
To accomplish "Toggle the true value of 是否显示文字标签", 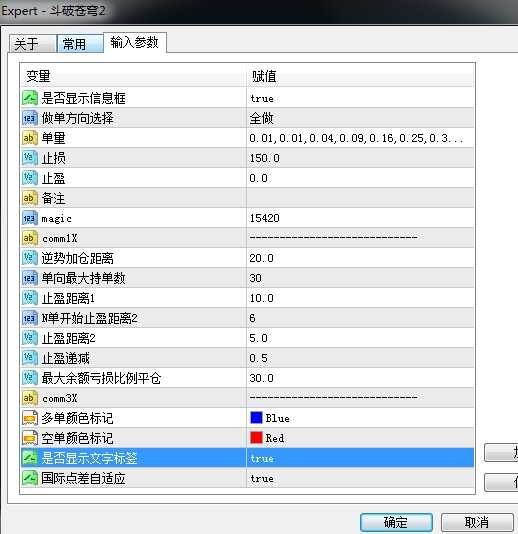I will 360,458.
